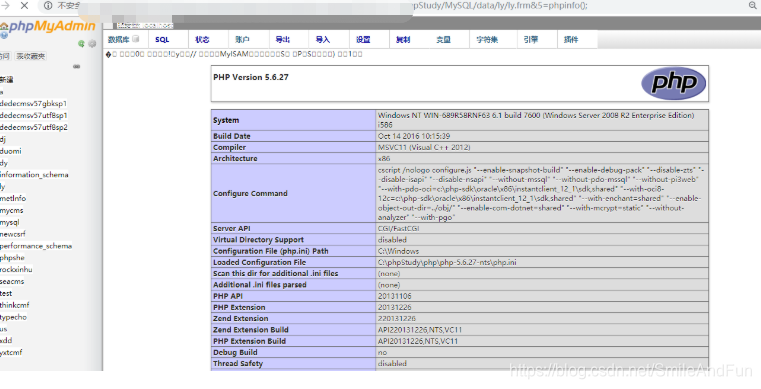Click the PHP Version 5.6.27 heading
Viewport: 761px width, 389px height.
(x=250, y=77)
